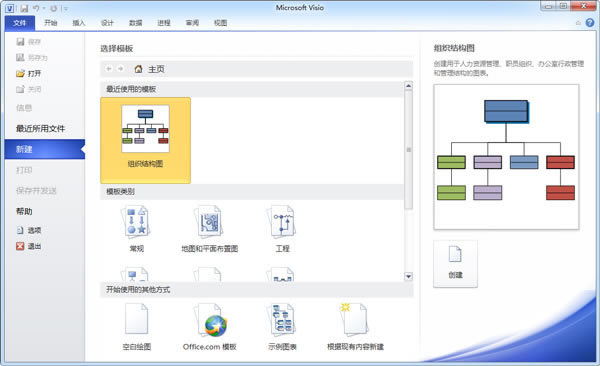Image resolution: width=600 pixels, height=366 pixels.
Task: Click the minimize ribbon caret icon
Action: coord(578,23)
